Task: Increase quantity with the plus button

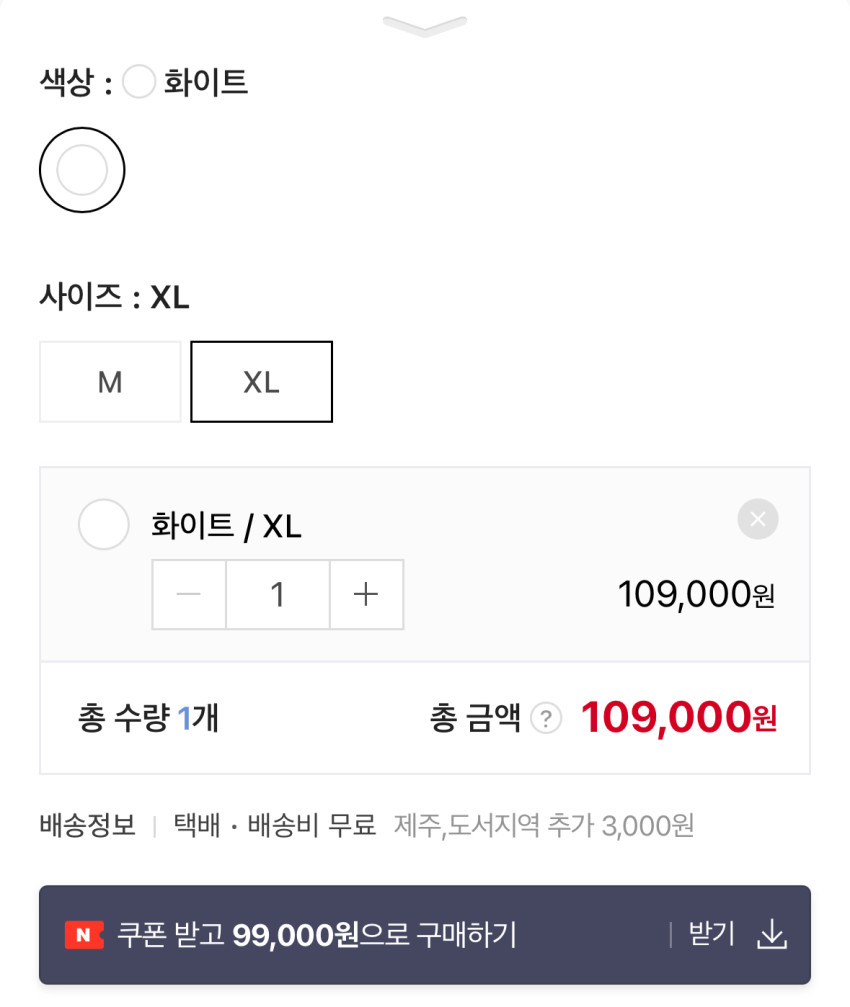Action: pos(366,595)
